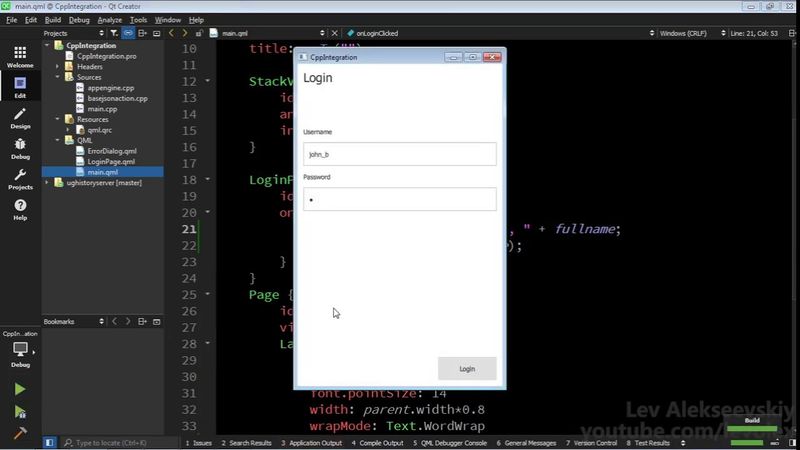Toggle file read-only lock icon

click(199, 33)
